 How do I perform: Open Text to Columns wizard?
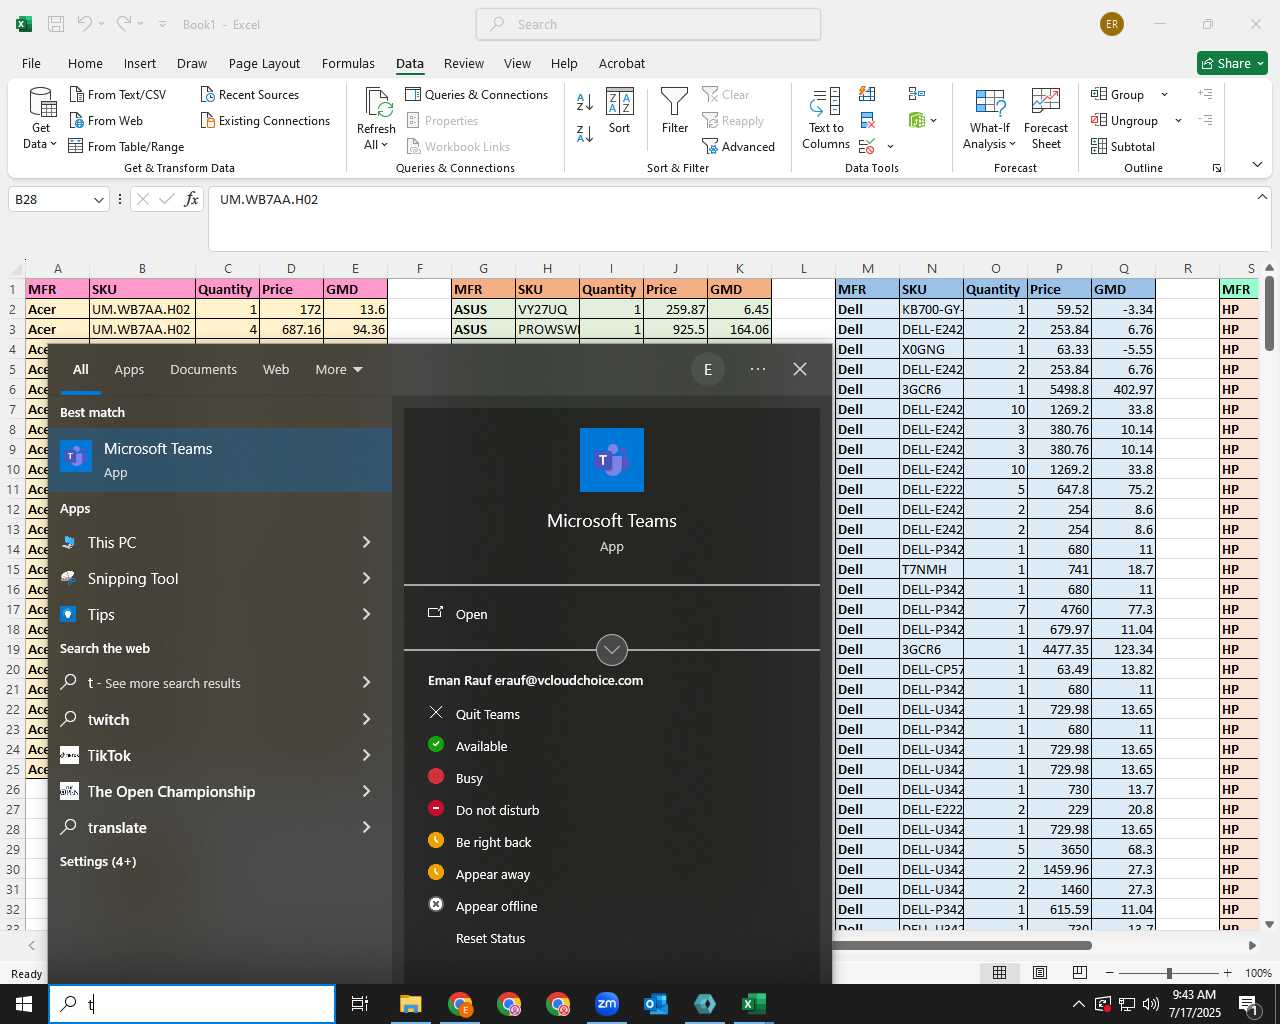pos(826,119)
